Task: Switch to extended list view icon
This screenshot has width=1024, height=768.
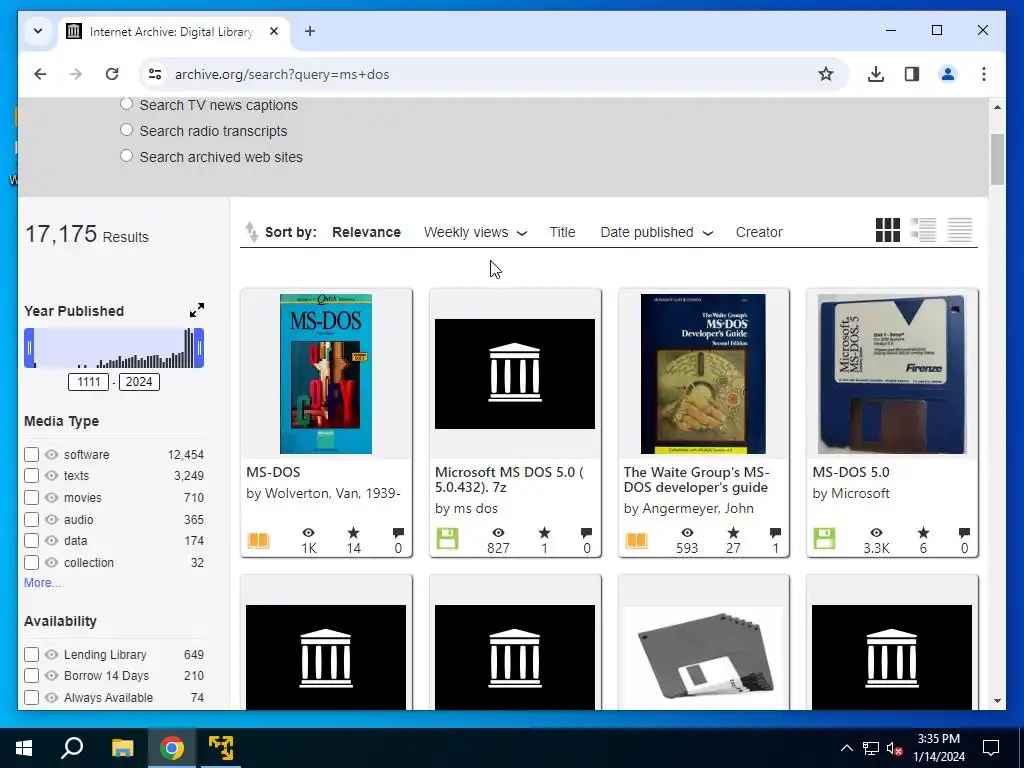Action: pos(923,230)
